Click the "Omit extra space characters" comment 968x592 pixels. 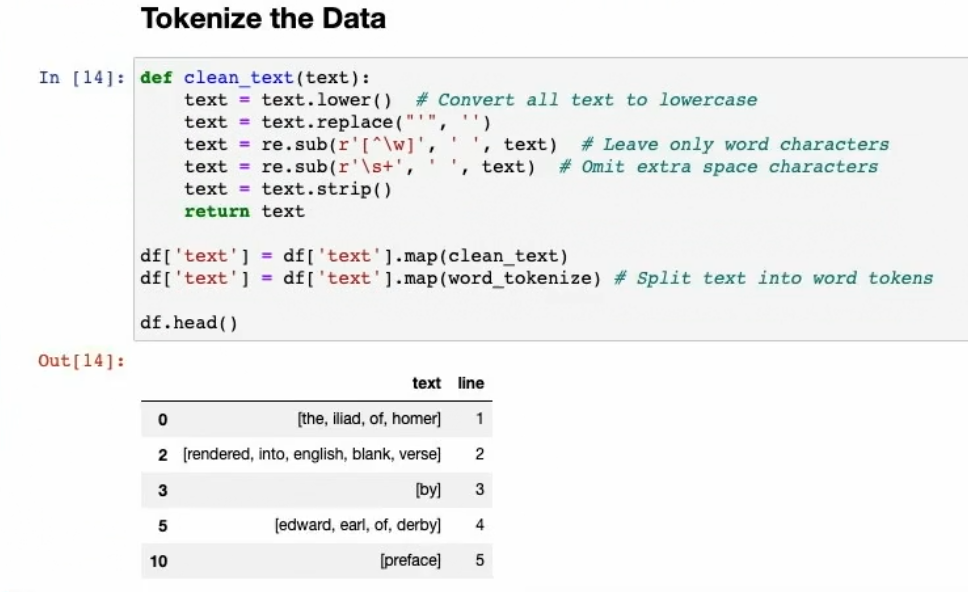click(729, 166)
